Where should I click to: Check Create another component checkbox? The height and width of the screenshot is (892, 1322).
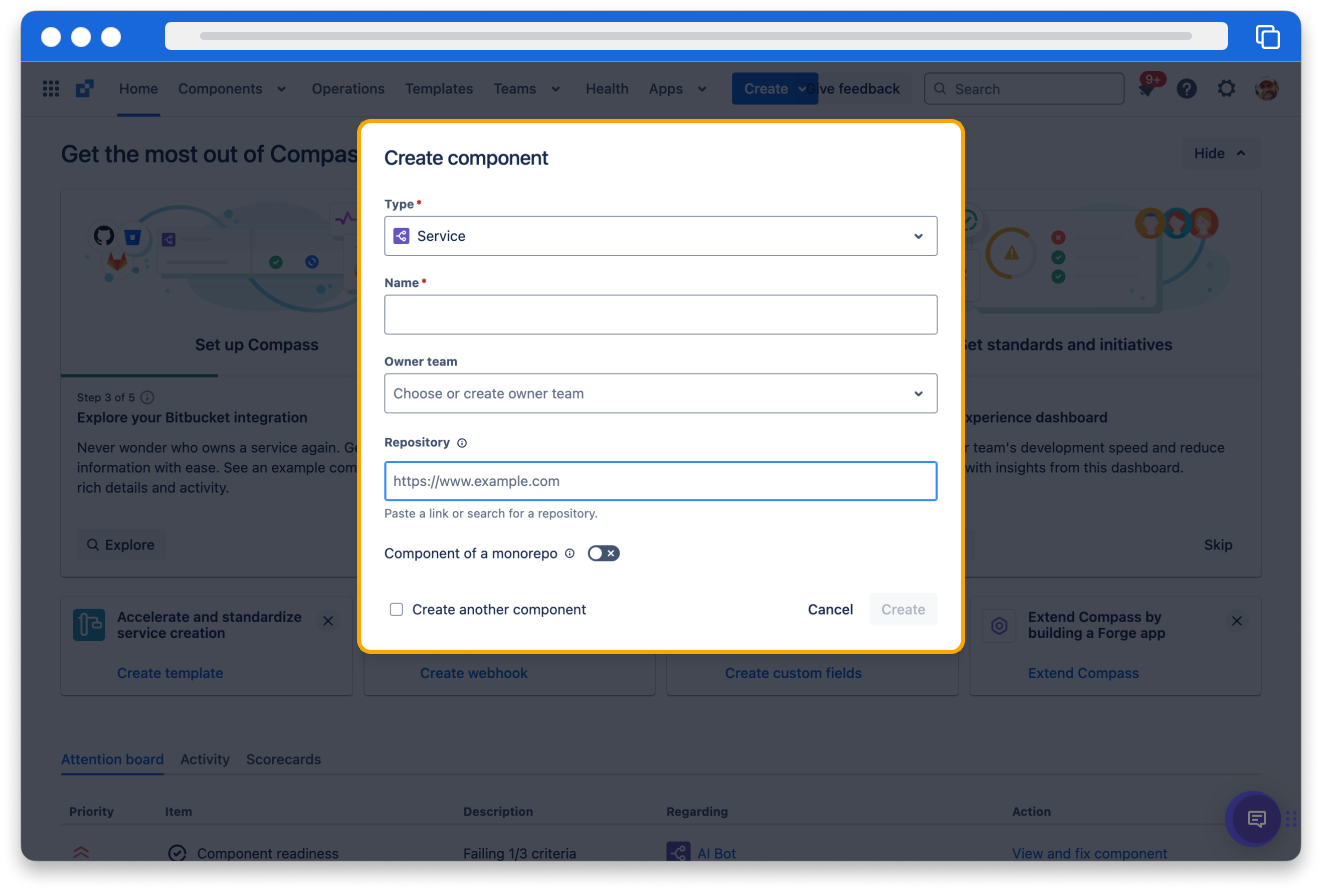click(397, 609)
